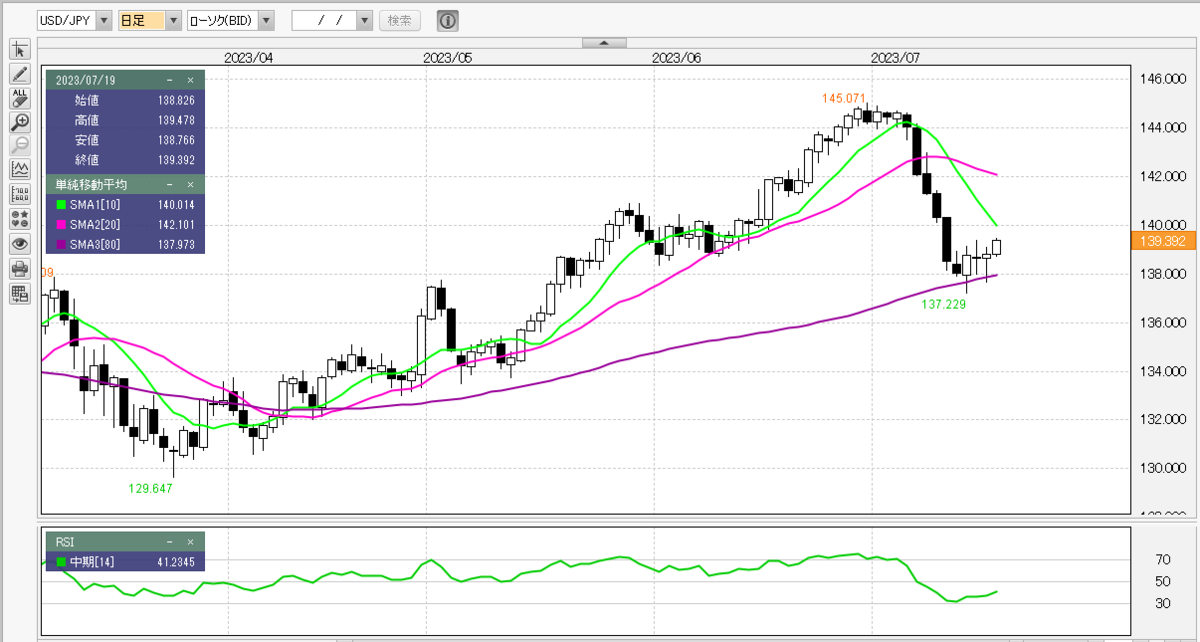Click the 終値 value 139.392 in panel
Screen dimensions: 1200x642
[175, 160]
